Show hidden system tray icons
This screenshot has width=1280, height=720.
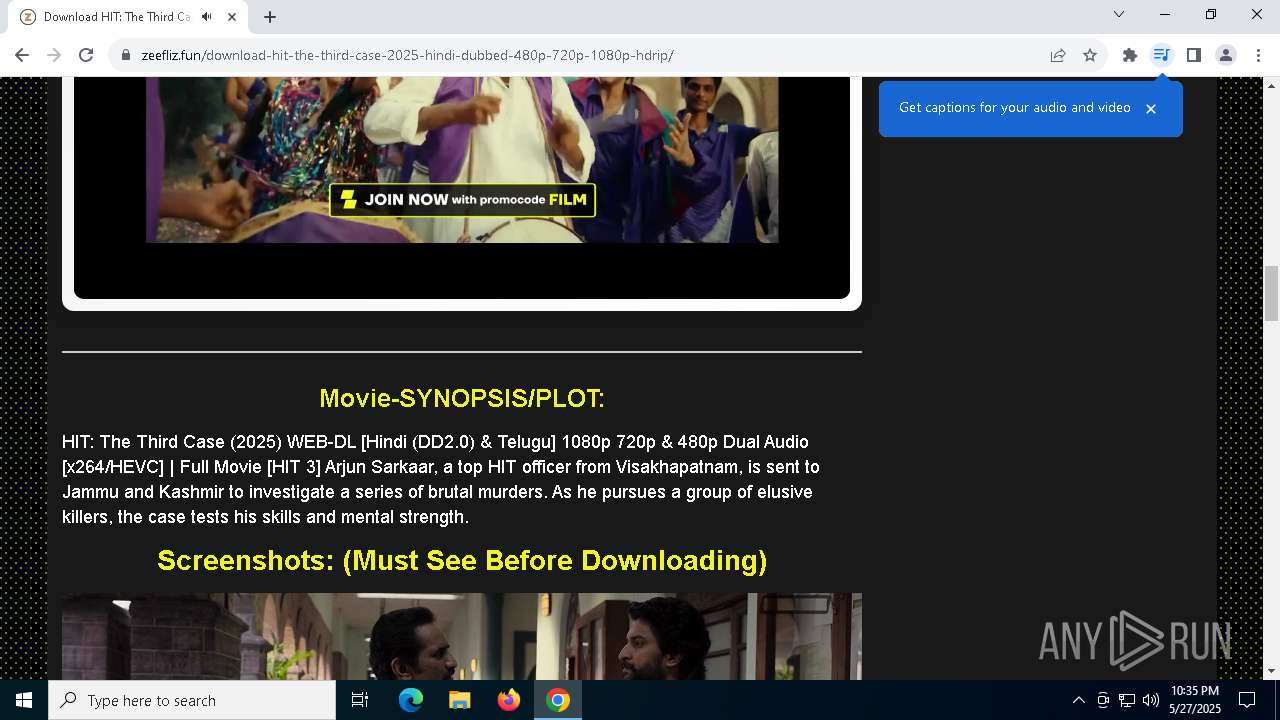pos(1078,700)
